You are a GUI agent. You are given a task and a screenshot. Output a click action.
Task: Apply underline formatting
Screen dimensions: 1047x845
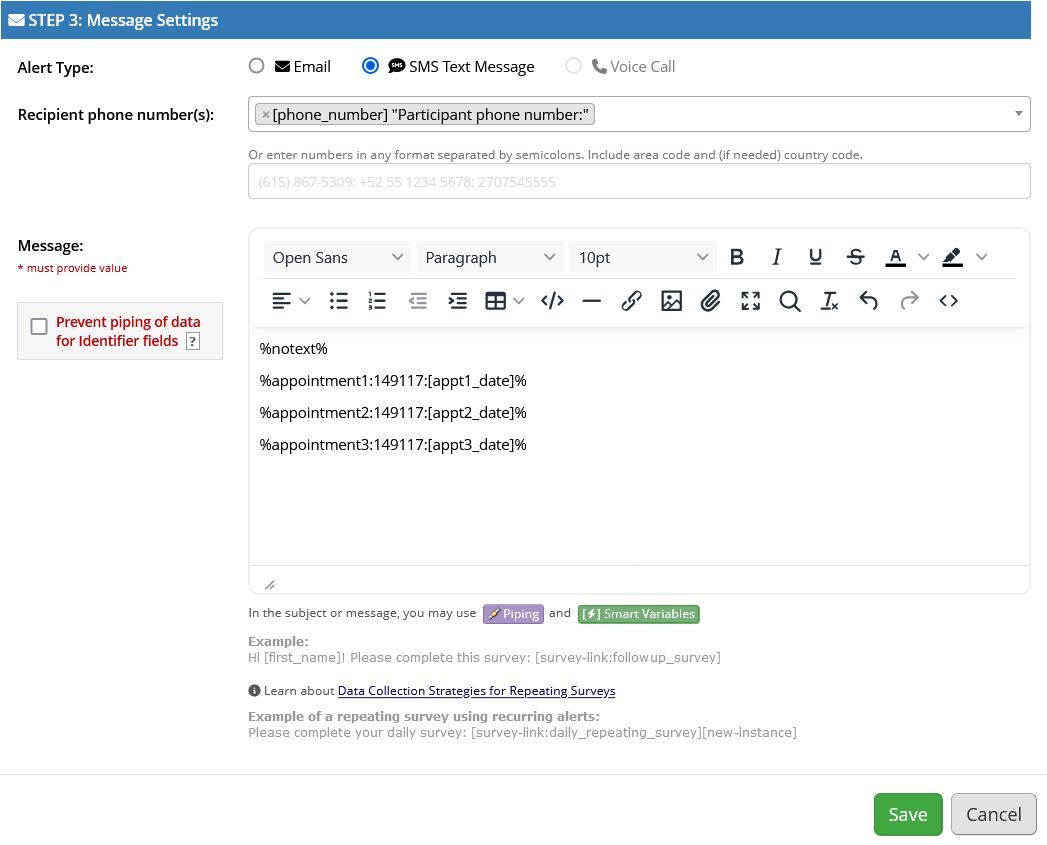pyautogui.click(x=815, y=257)
